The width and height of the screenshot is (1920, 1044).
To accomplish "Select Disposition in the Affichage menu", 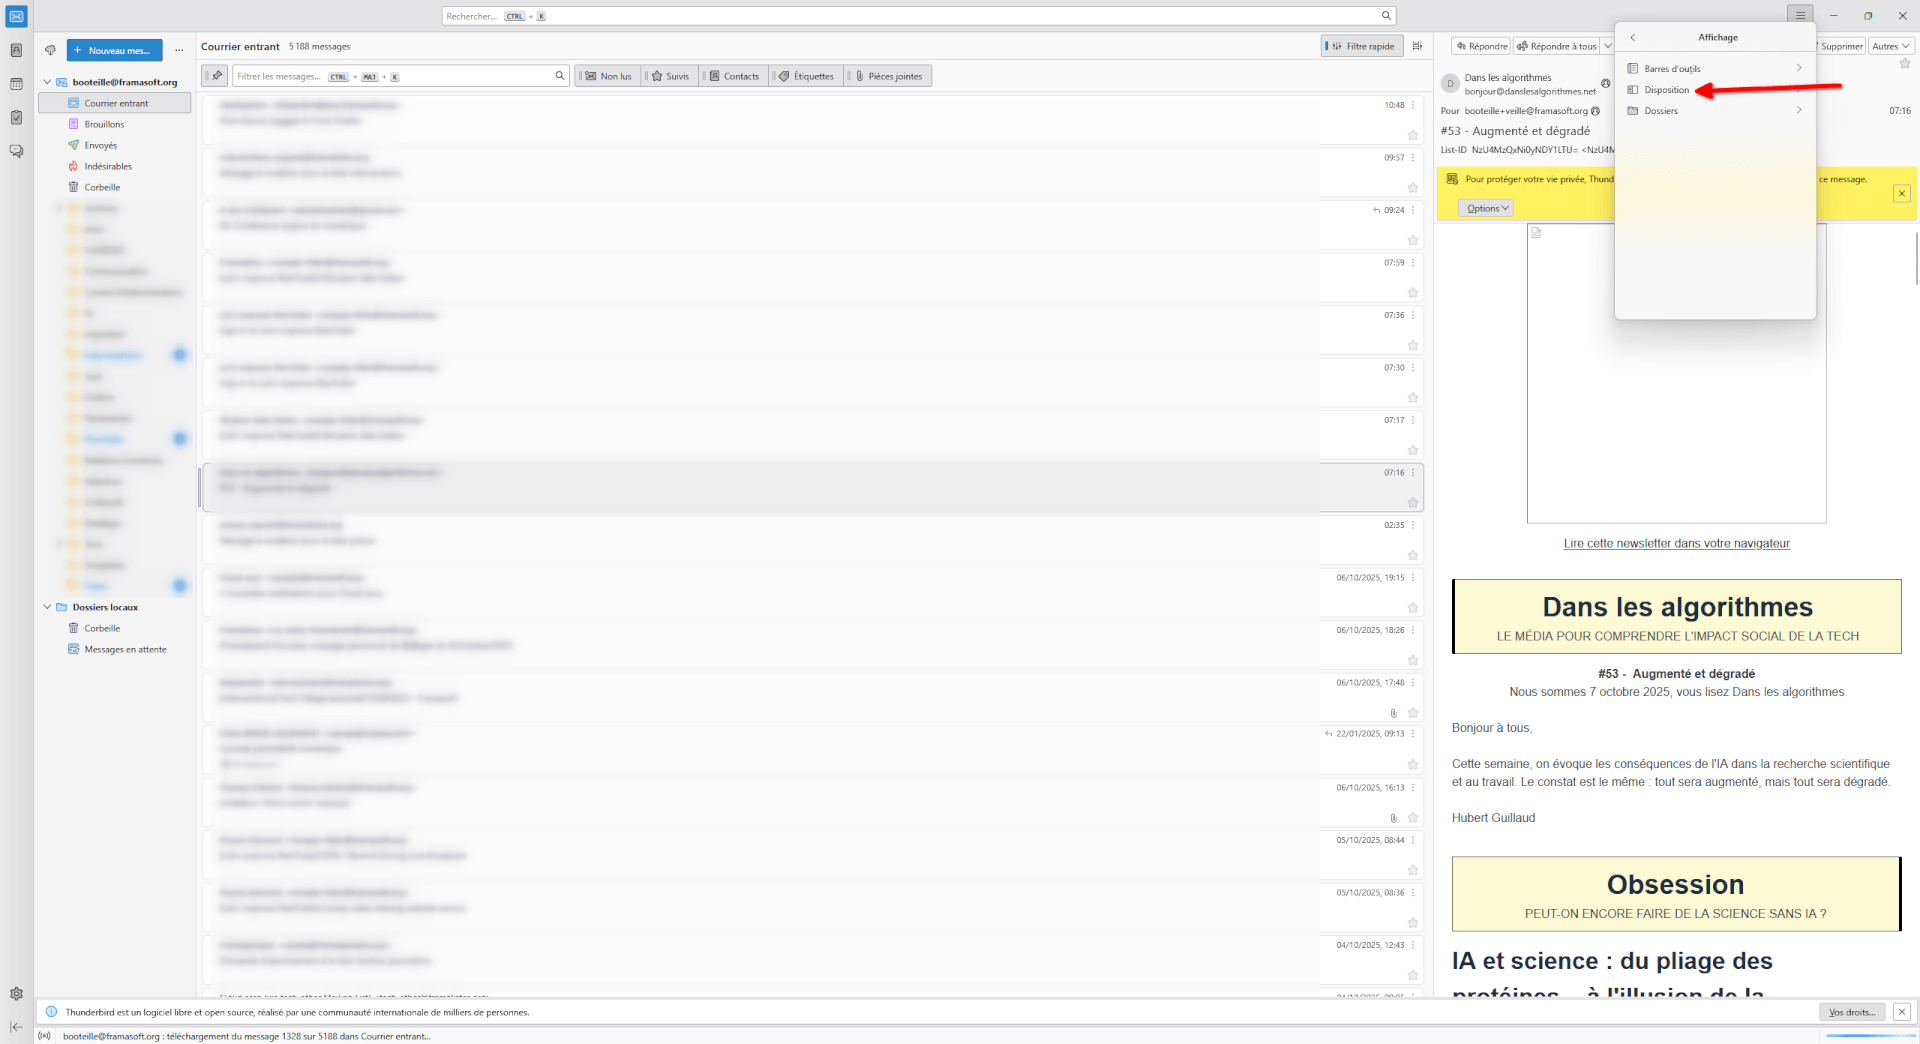I will click(x=1666, y=90).
